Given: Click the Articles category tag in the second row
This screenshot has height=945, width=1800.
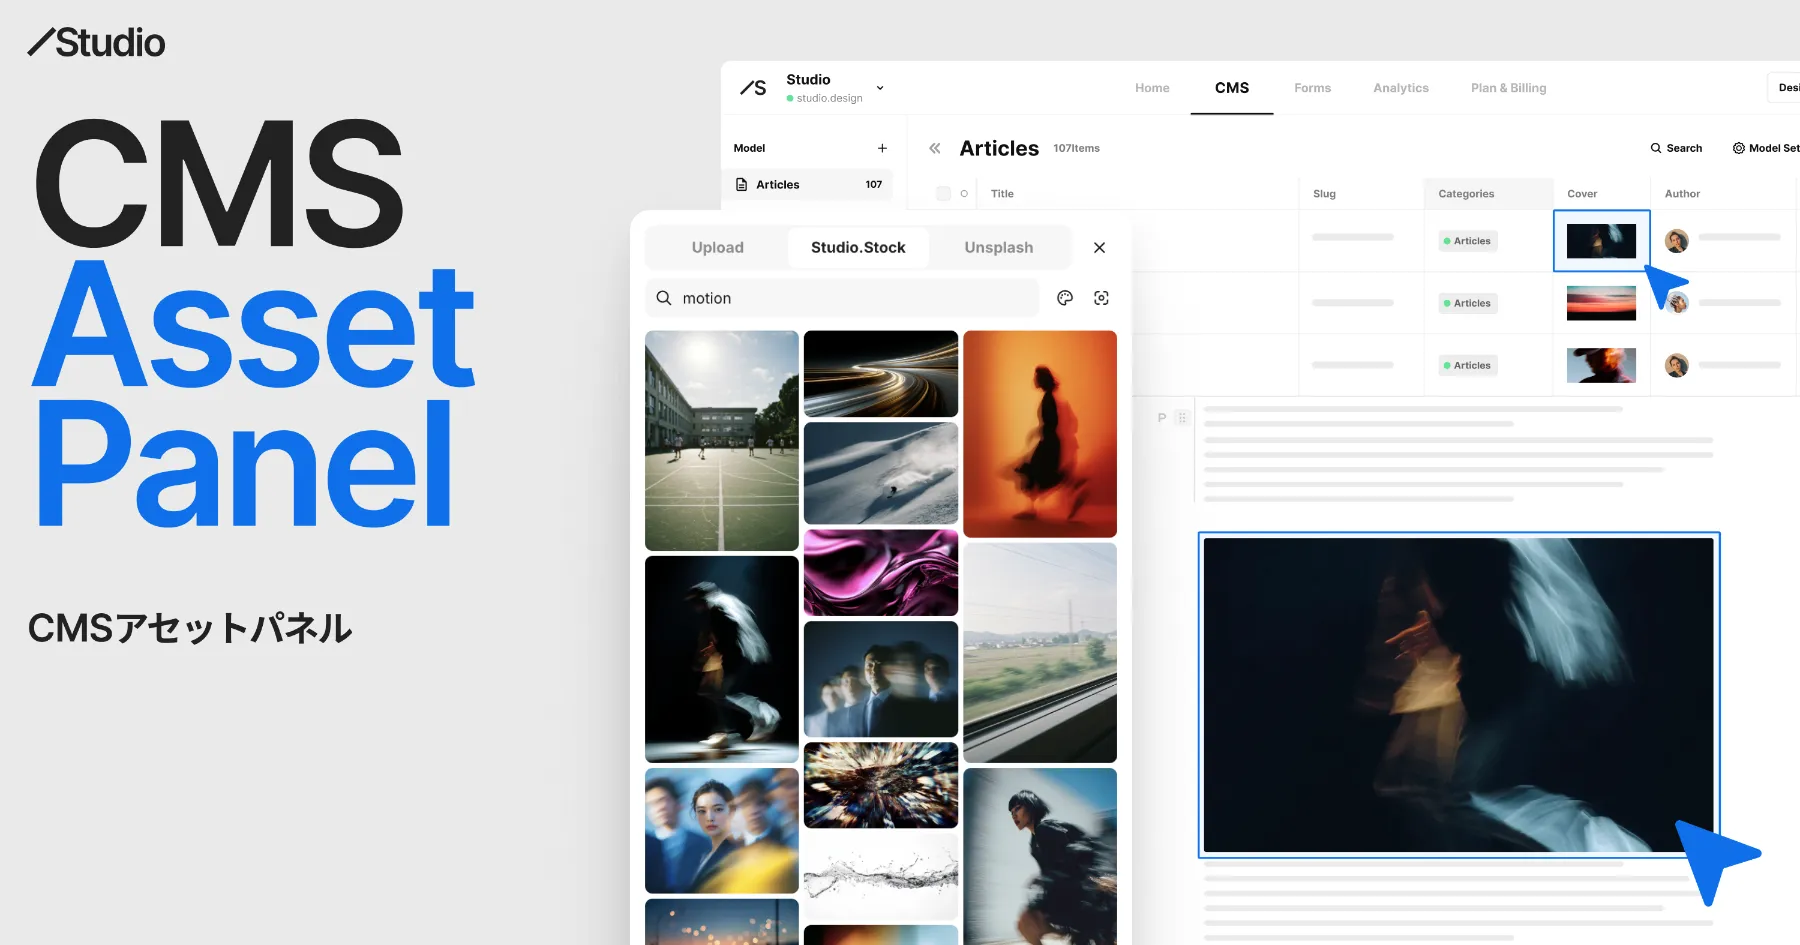Looking at the screenshot, I should point(1468,303).
